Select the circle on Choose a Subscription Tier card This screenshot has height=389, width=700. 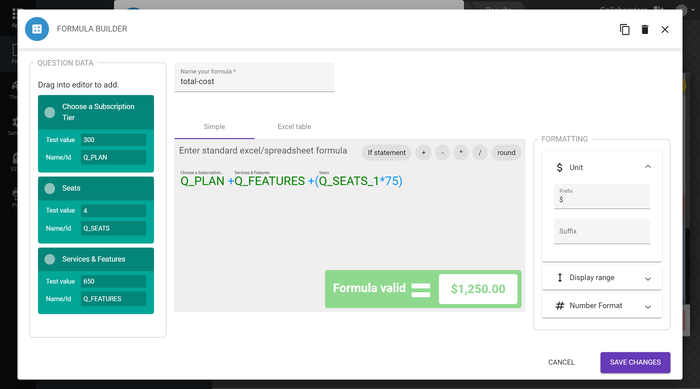[x=50, y=112]
